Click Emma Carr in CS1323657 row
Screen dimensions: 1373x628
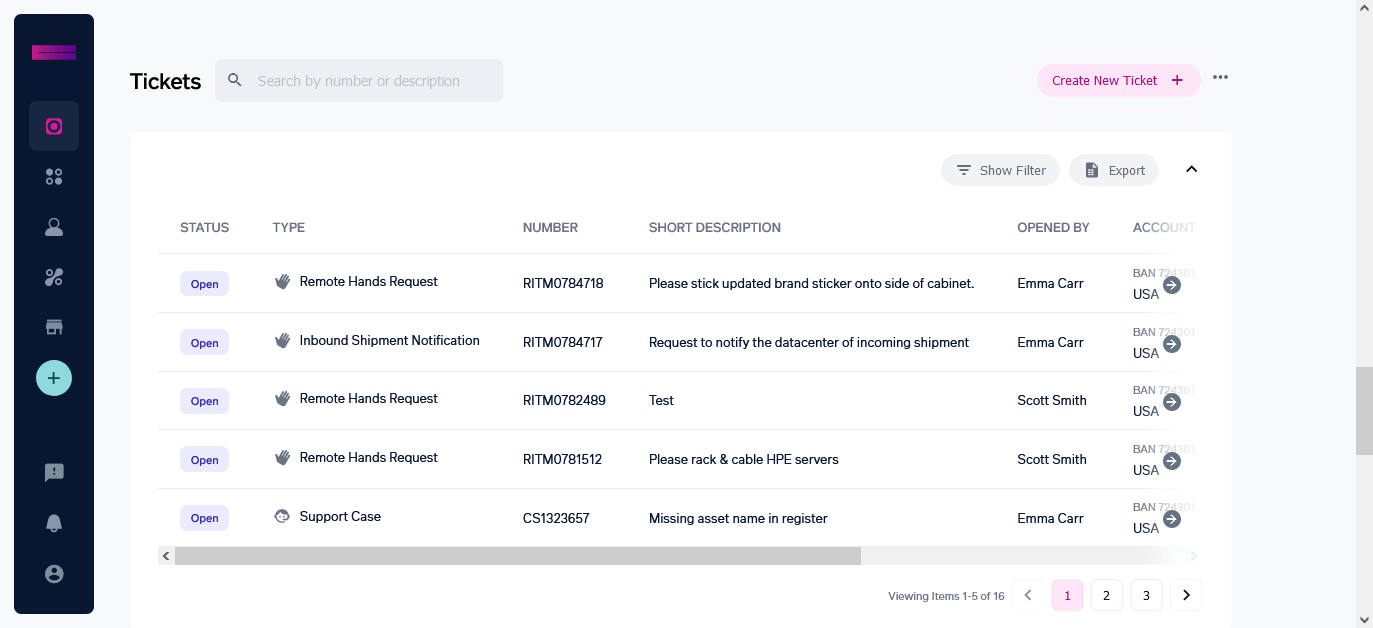1050,518
